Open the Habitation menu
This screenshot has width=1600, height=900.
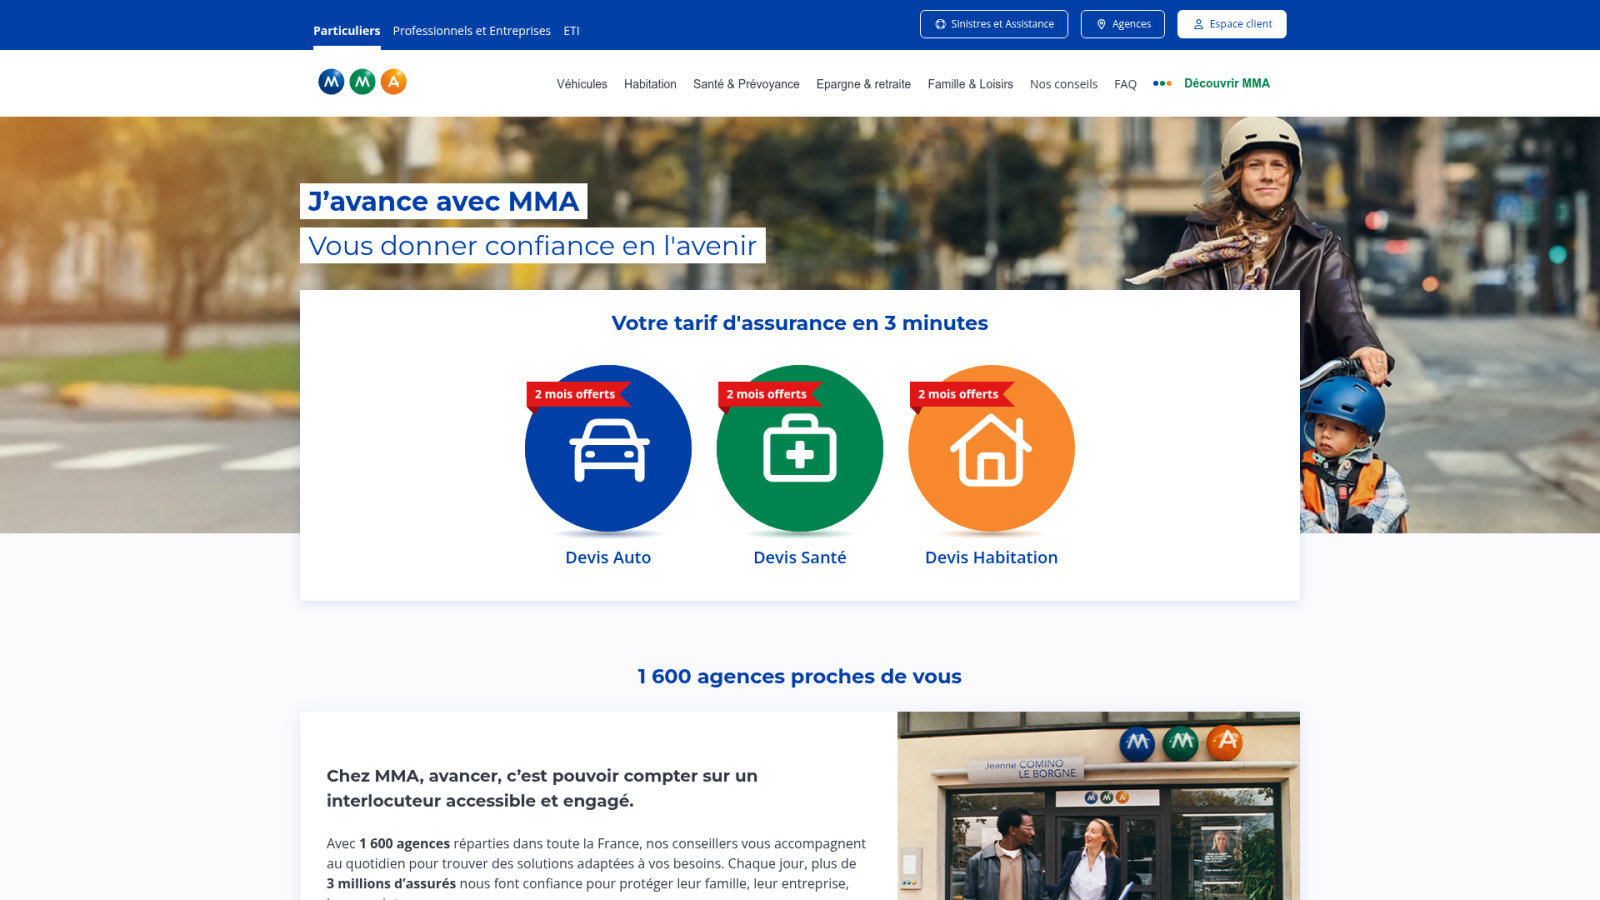(650, 84)
